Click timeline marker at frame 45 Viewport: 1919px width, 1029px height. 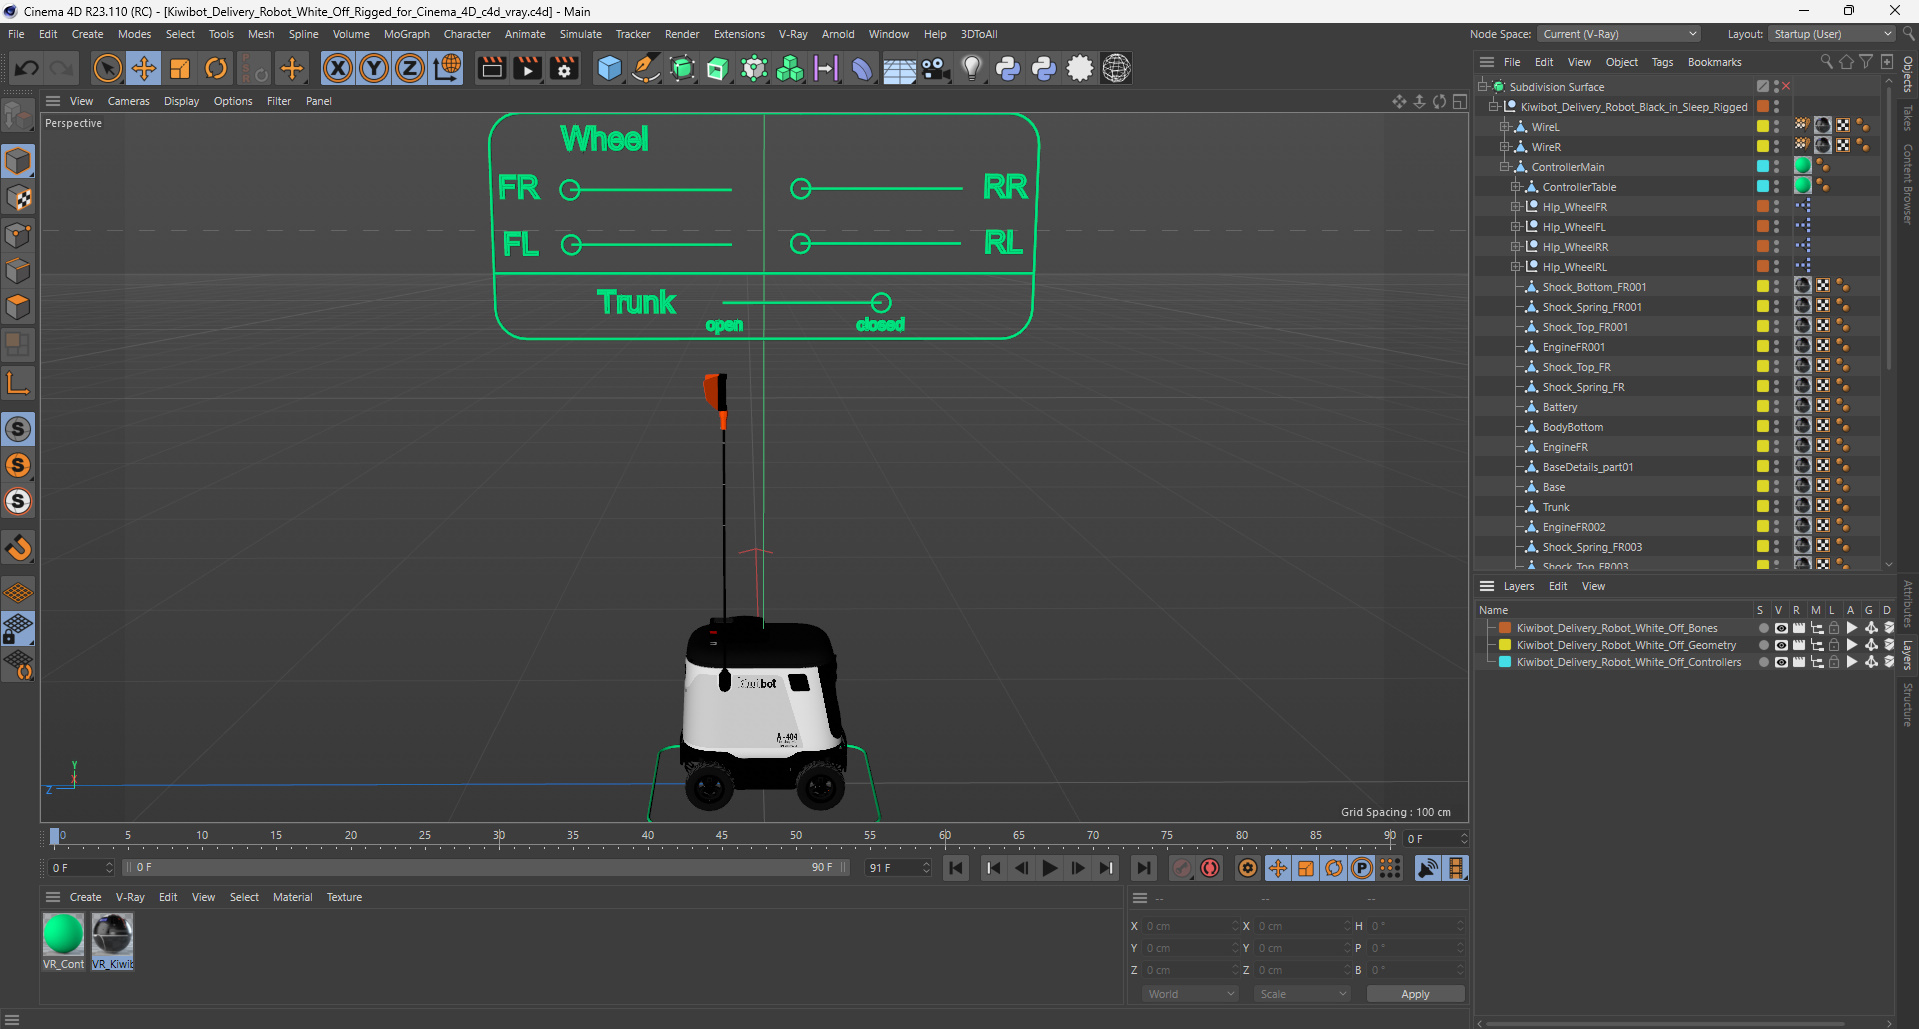[x=722, y=836]
